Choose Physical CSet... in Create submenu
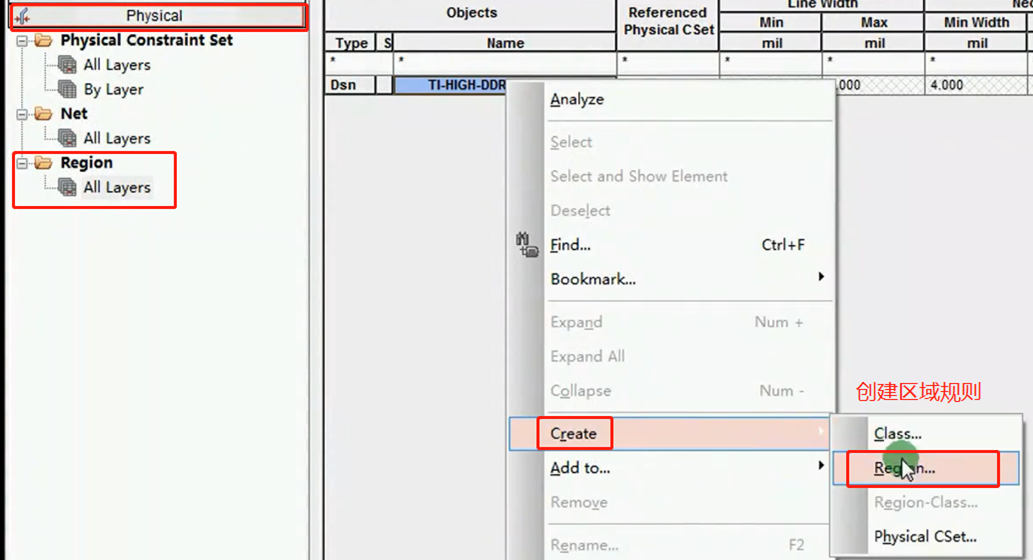Viewport: 1033px width, 560px height. point(926,537)
